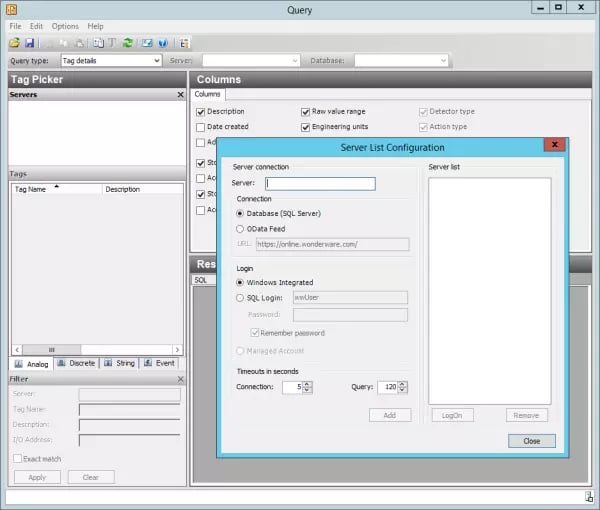Screen dimensions: 600x510
Task: Close the Filter pane with its X
Action: pyautogui.click(x=180, y=380)
